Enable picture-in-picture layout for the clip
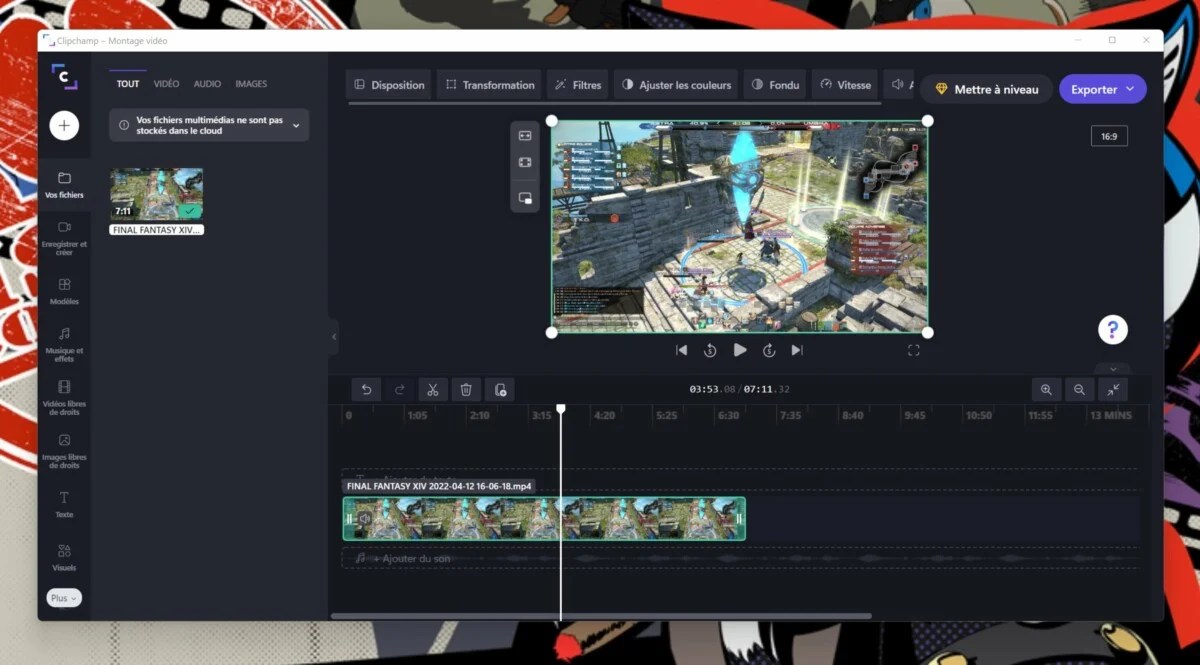The image size is (1200, 665). 525,198
